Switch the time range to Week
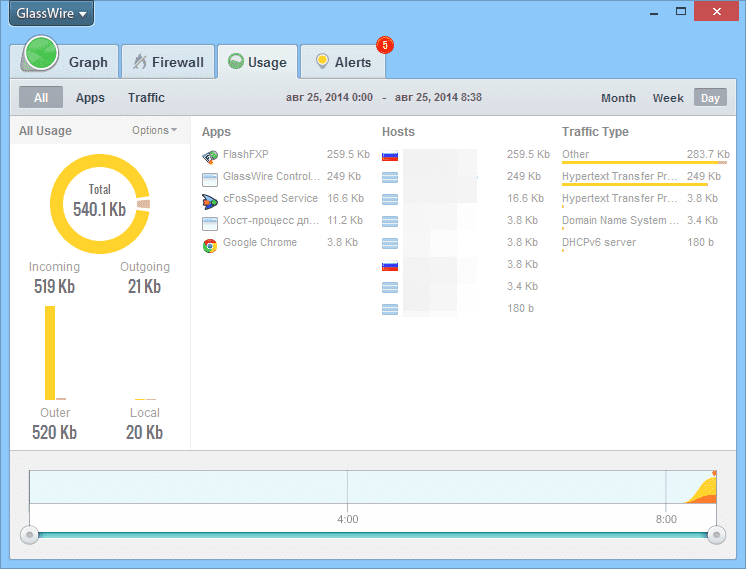The image size is (746, 569). (668, 98)
